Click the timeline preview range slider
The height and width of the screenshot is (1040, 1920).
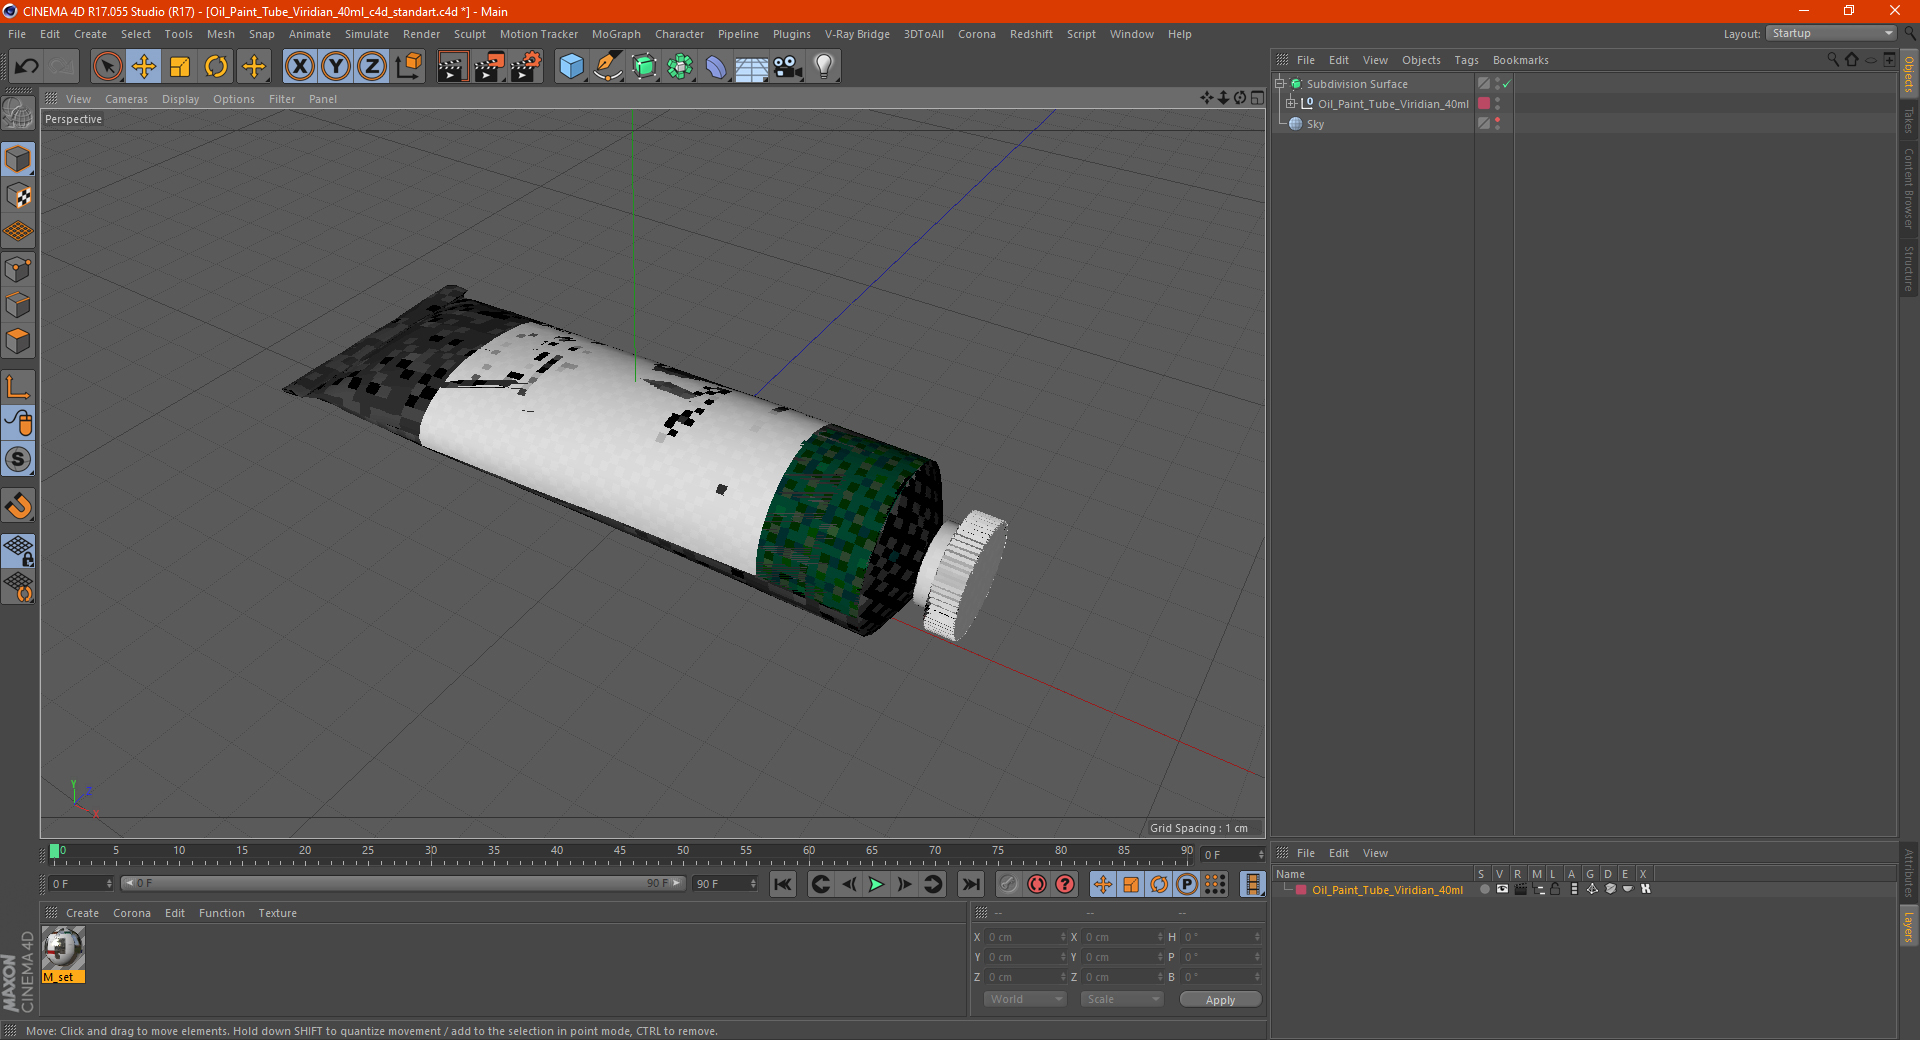click(x=403, y=883)
